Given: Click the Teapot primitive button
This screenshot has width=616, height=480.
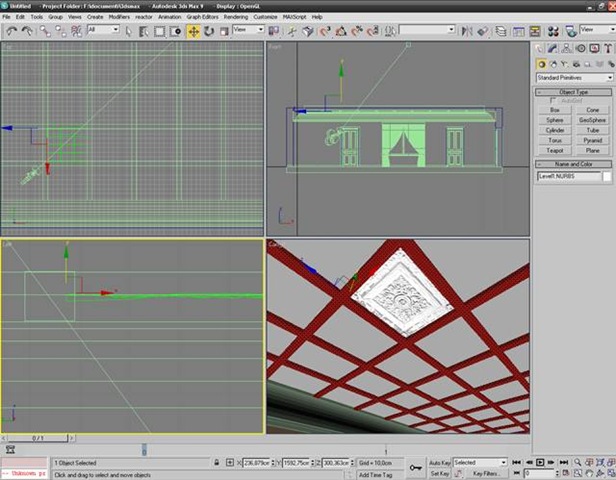Looking at the screenshot, I should 555,151.
